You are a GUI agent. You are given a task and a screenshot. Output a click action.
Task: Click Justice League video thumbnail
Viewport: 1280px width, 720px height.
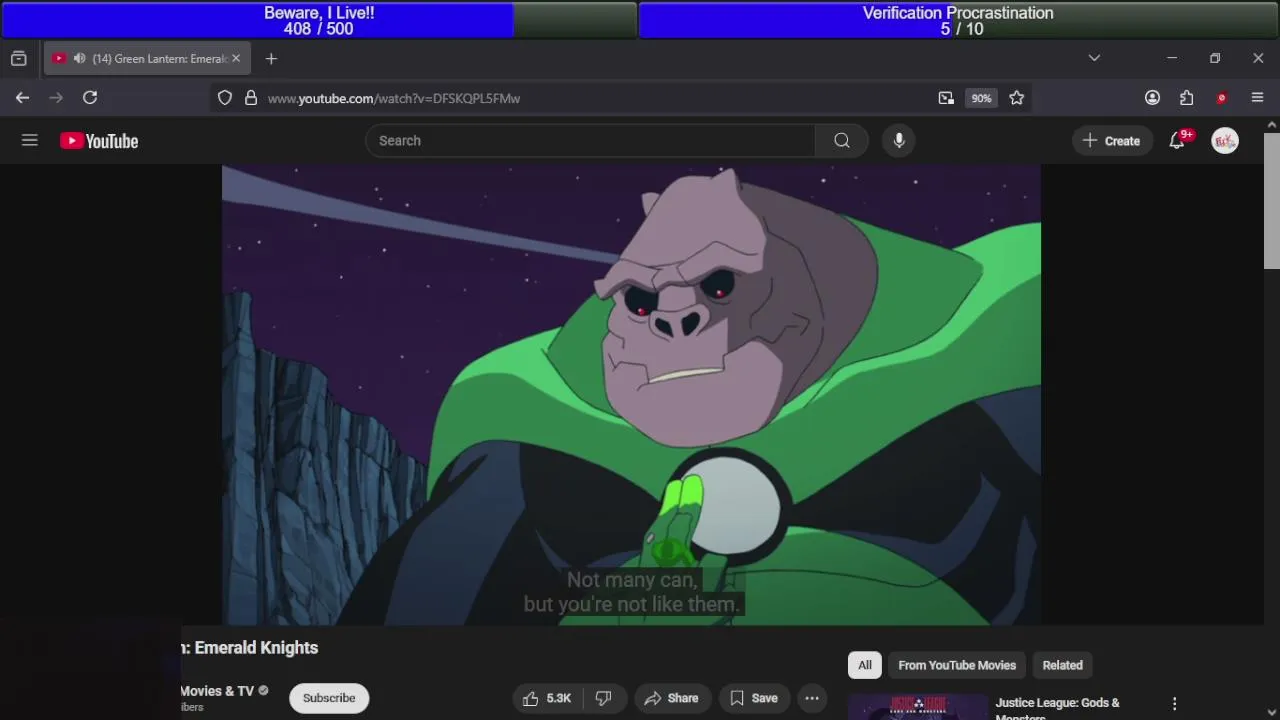coord(917,707)
